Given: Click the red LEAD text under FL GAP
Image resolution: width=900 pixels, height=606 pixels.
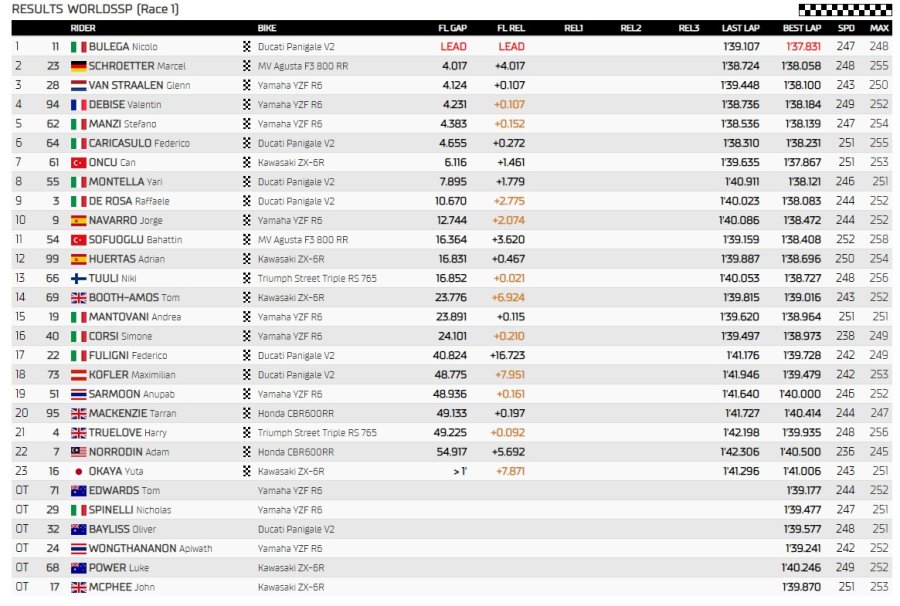Looking at the screenshot, I should click(453, 47).
